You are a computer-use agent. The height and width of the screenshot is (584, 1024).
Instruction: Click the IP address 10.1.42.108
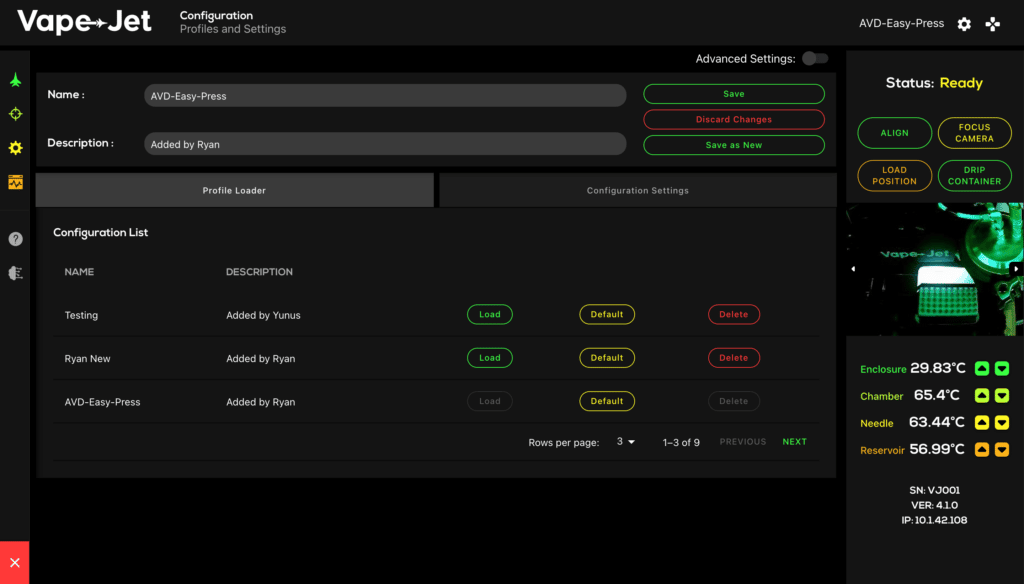coord(935,521)
